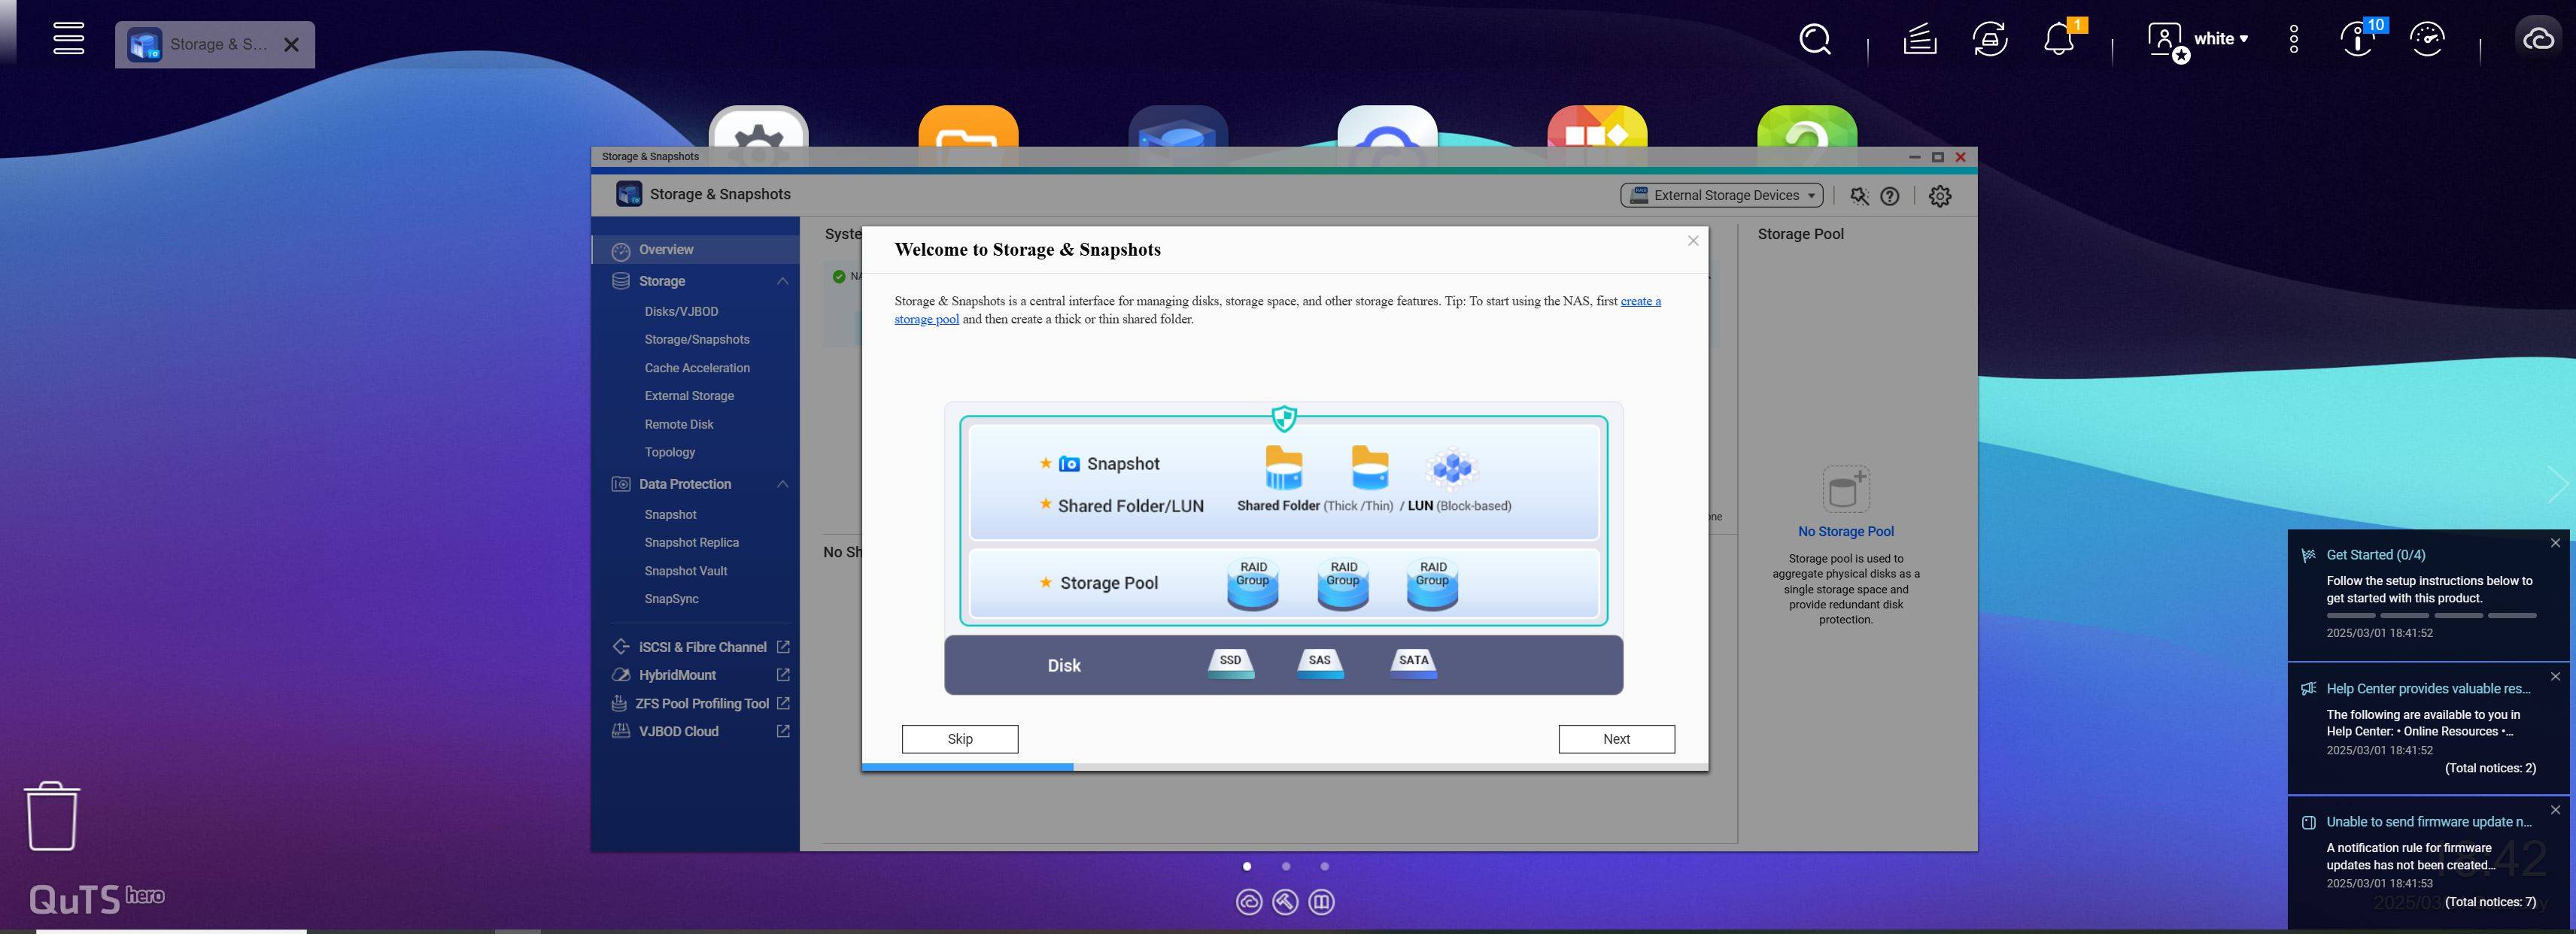
Task: Collapse the Storage sidebar section
Action: 783,281
